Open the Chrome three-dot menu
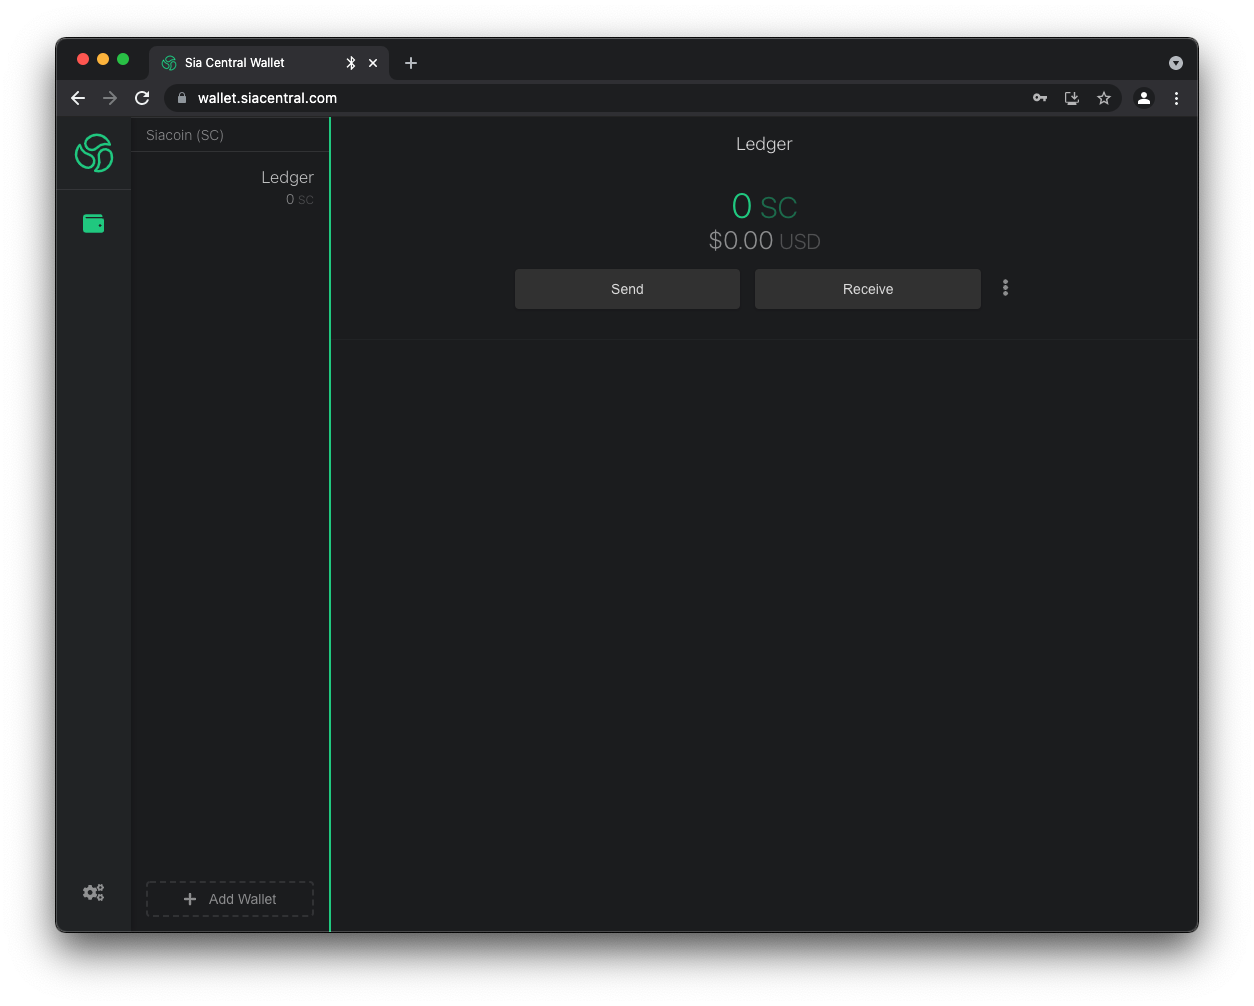 [1176, 98]
